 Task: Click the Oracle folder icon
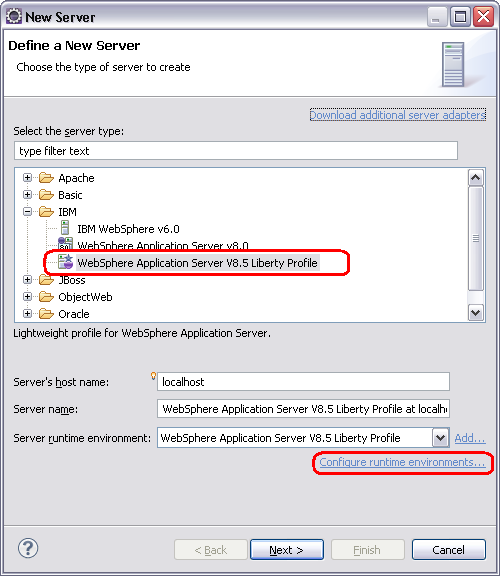pos(46,314)
